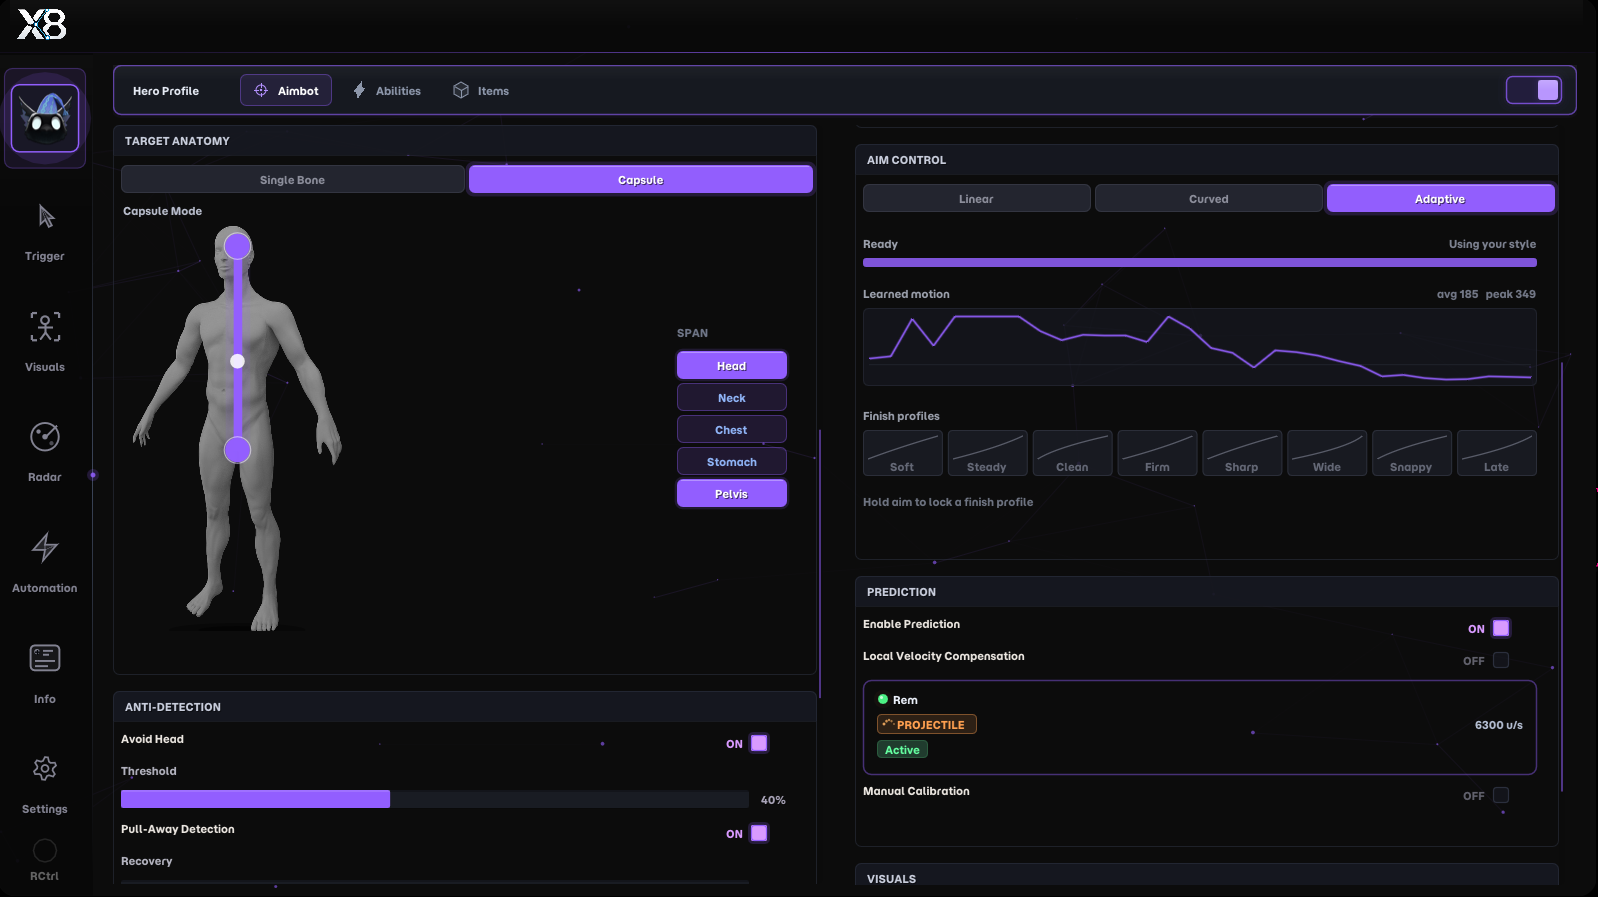Select the Firm finish profile
Screen dimensions: 1598x897
1157,453
